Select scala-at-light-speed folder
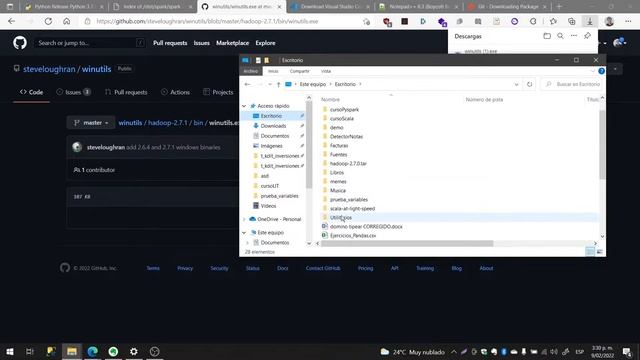 click(352, 209)
